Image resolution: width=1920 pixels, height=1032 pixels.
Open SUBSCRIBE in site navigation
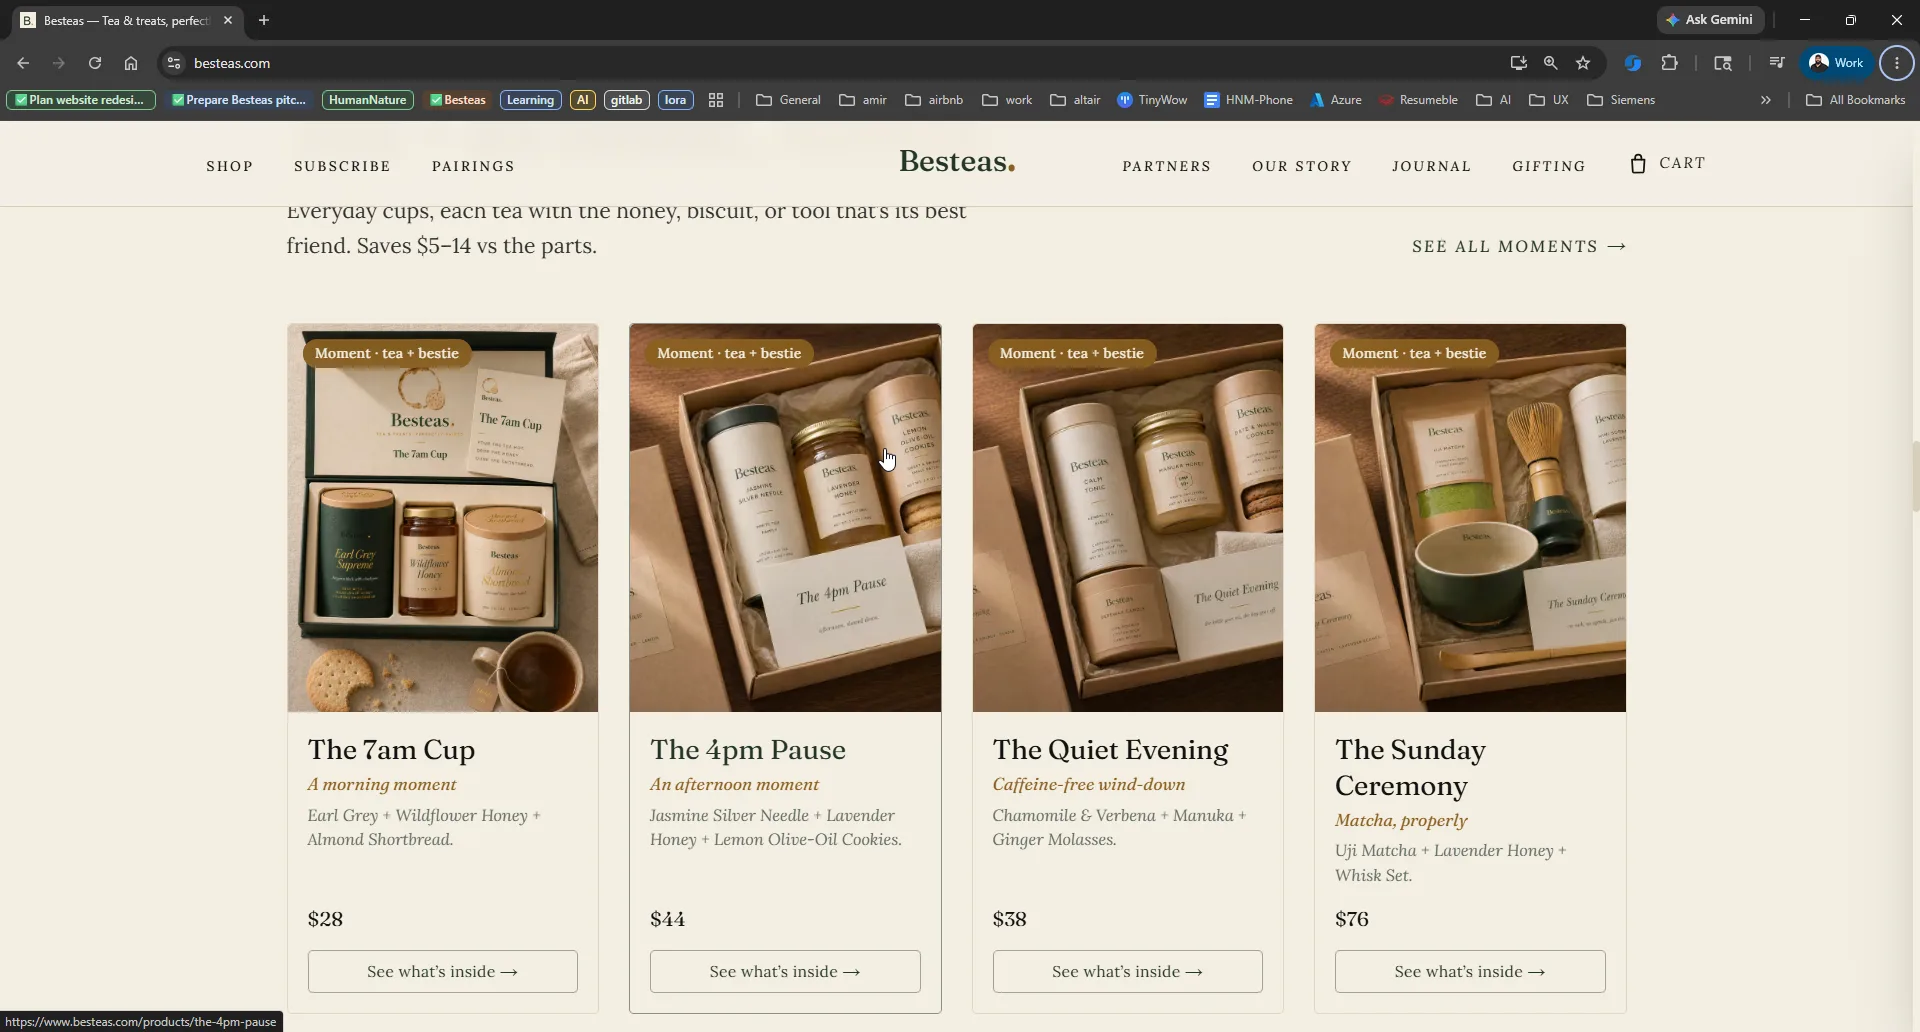tap(342, 166)
